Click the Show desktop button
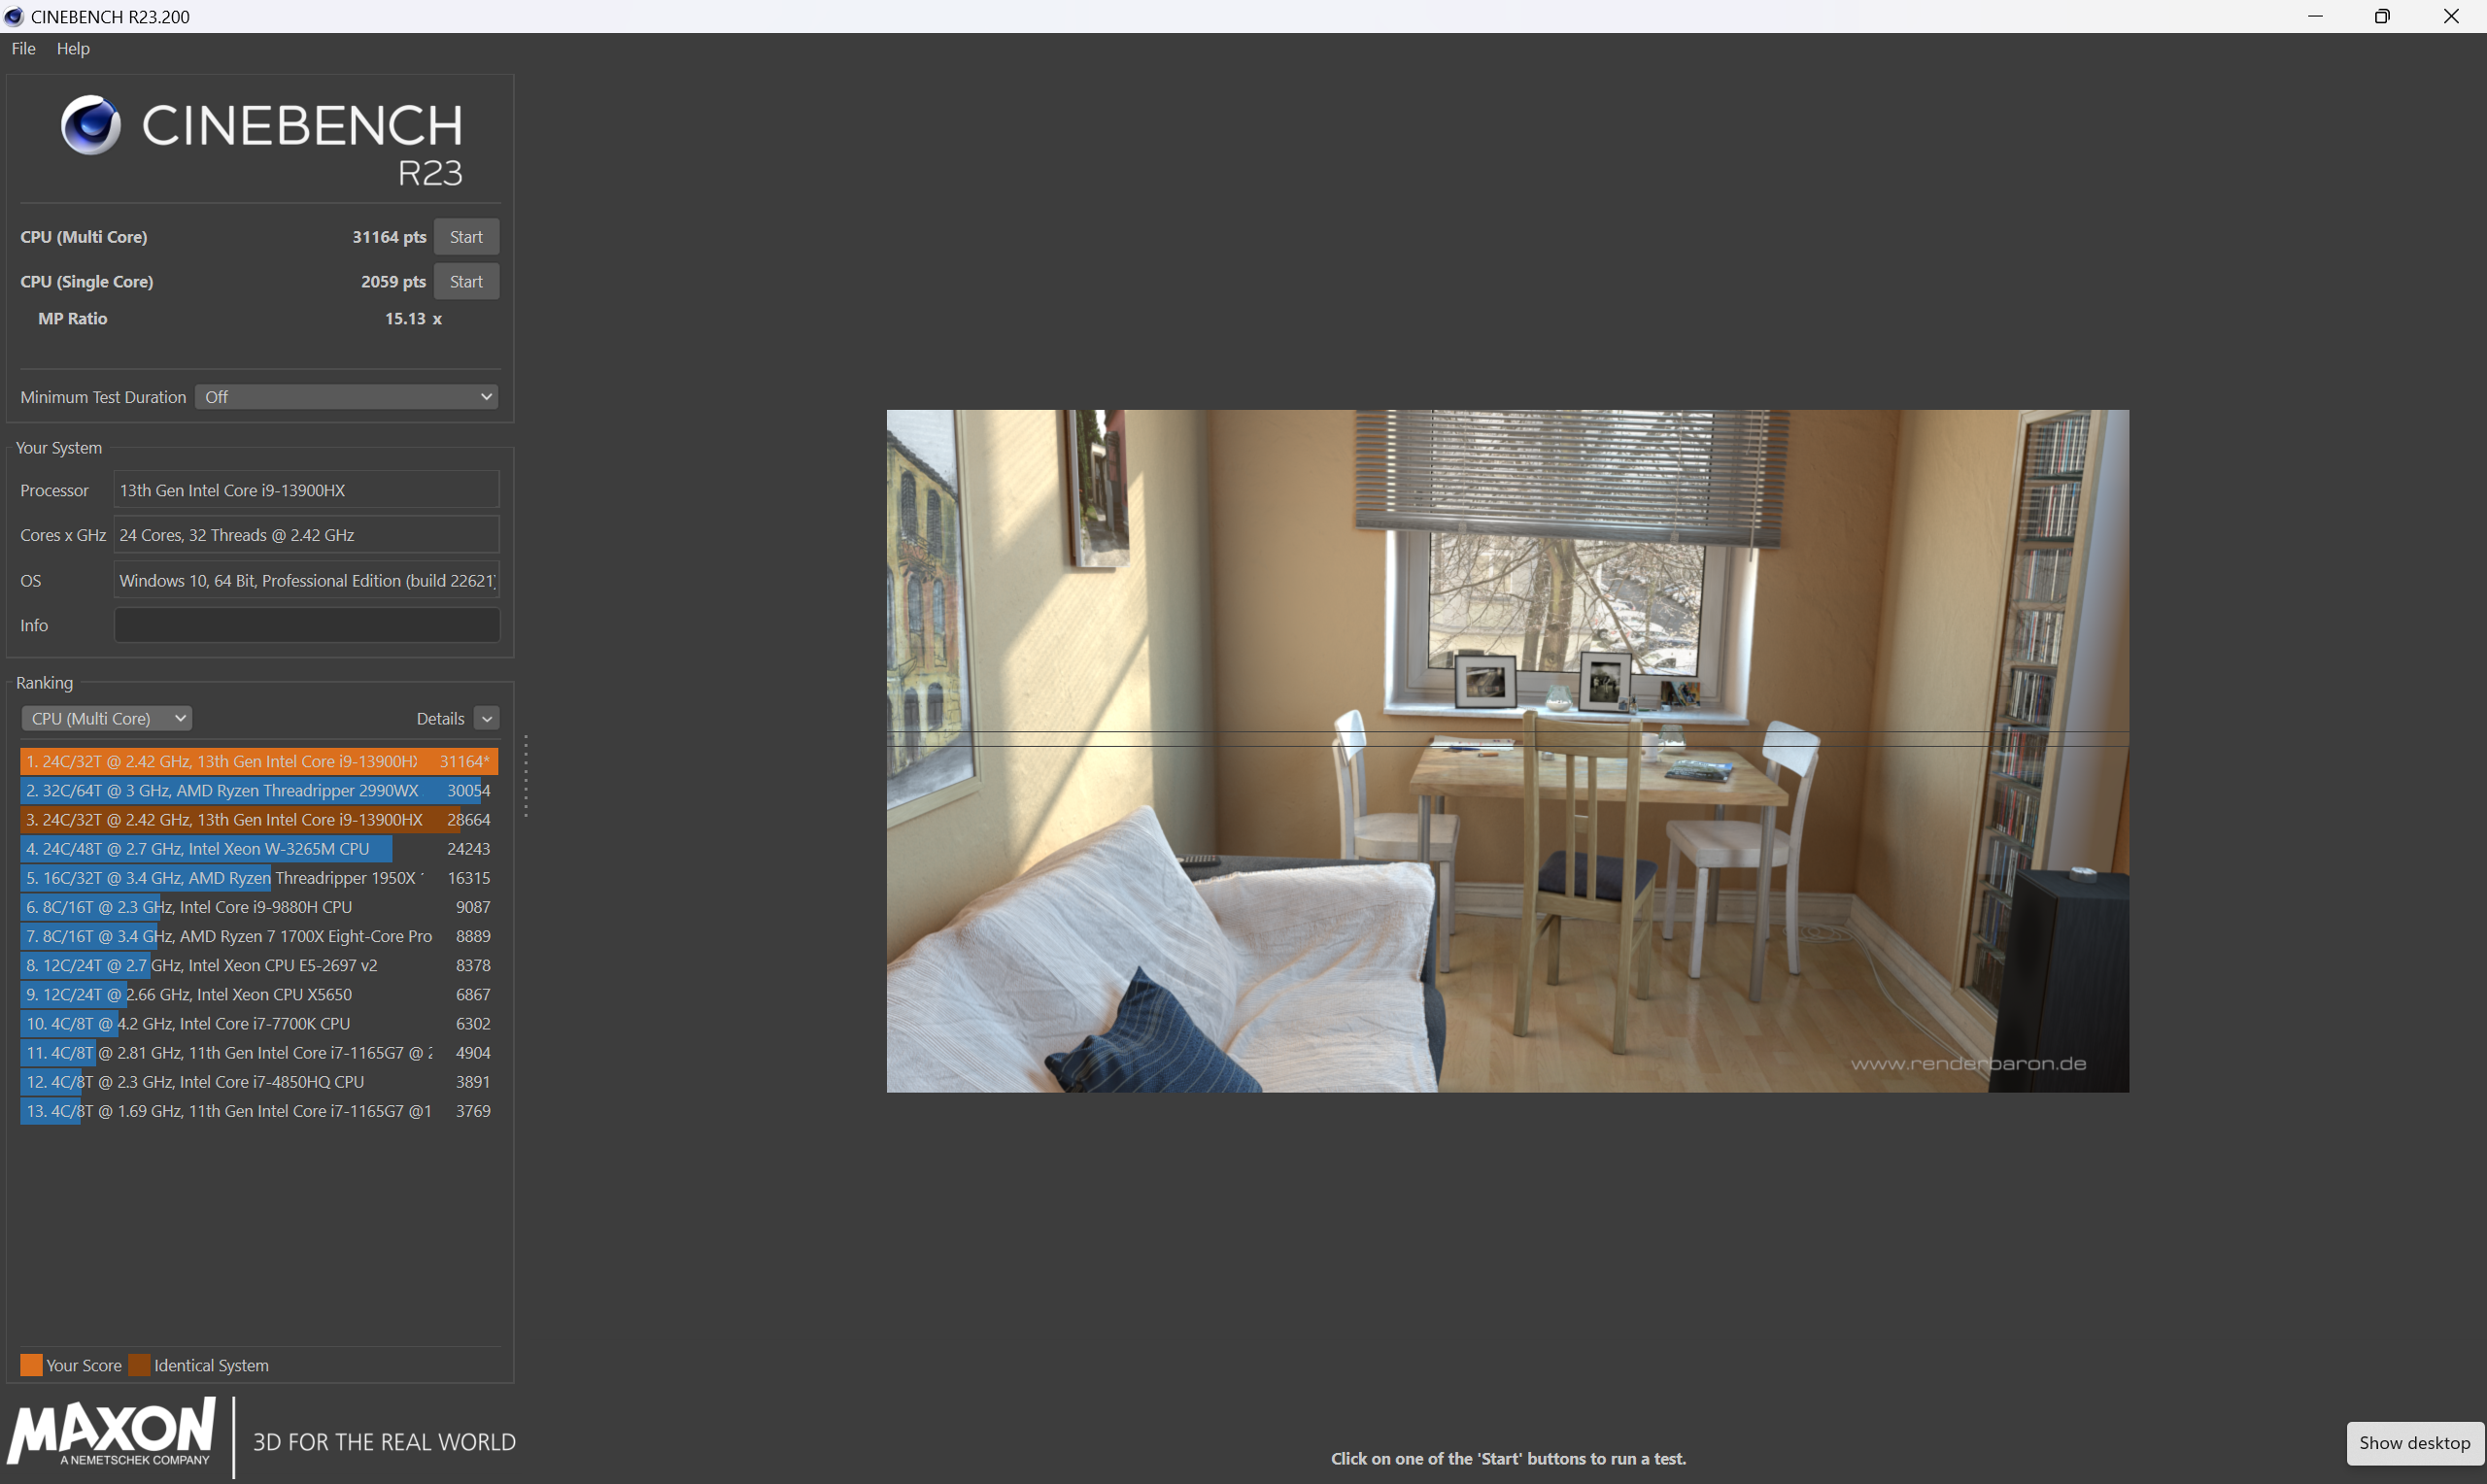The width and height of the screenshot is (2487, 1484). pyautogui.click(x=2414, y=1442)
